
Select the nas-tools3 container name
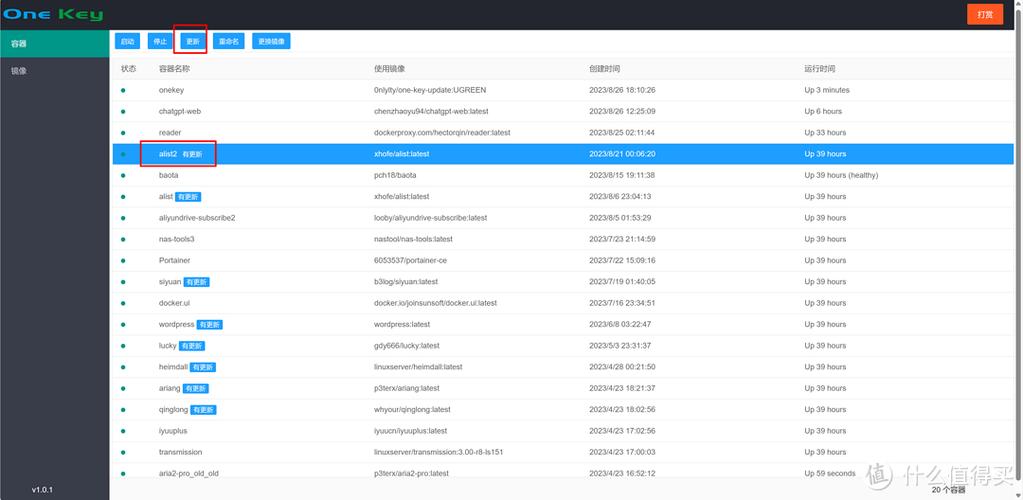click(x=176, y=239)
